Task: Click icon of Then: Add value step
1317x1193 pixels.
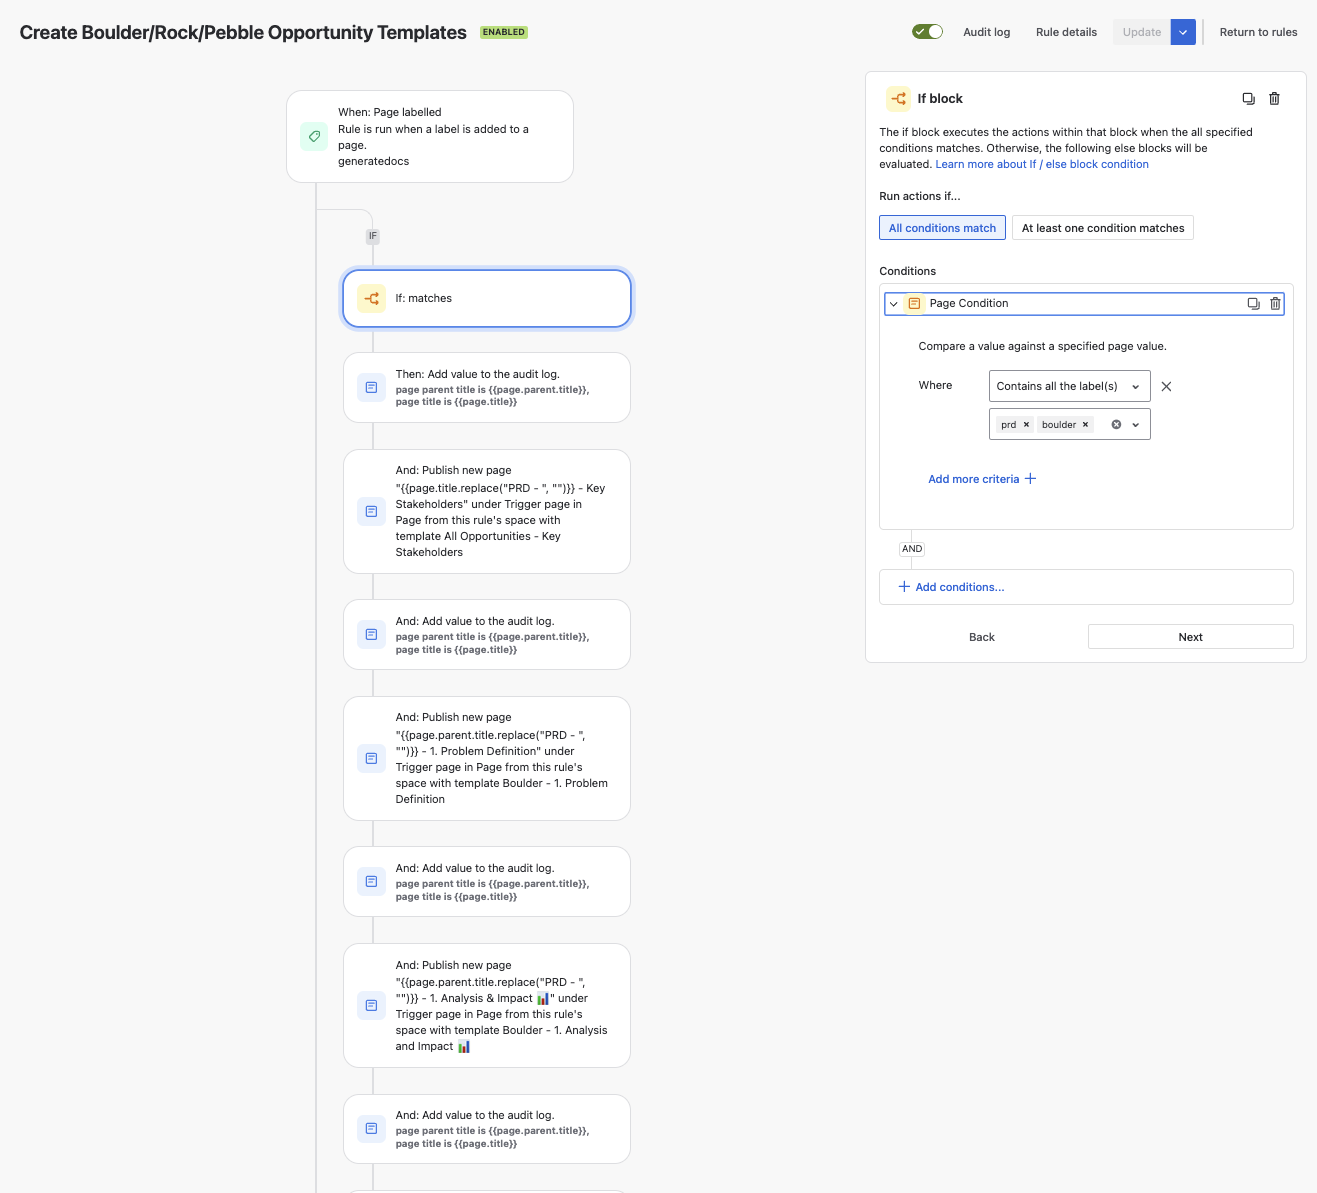Action: point(372,387)
